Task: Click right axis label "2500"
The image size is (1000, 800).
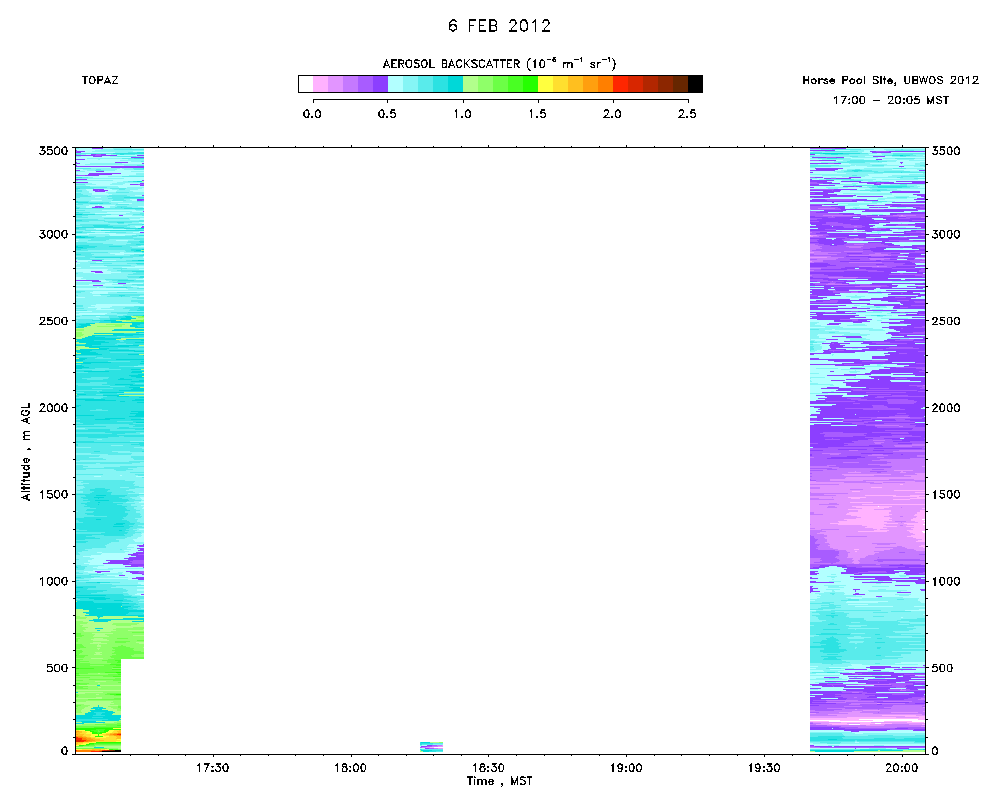Action: [946, 321]
